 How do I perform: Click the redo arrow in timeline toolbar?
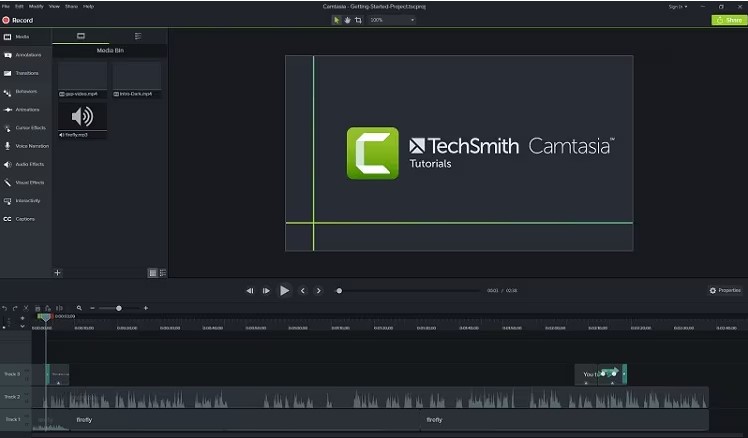(x=15, y=308)
